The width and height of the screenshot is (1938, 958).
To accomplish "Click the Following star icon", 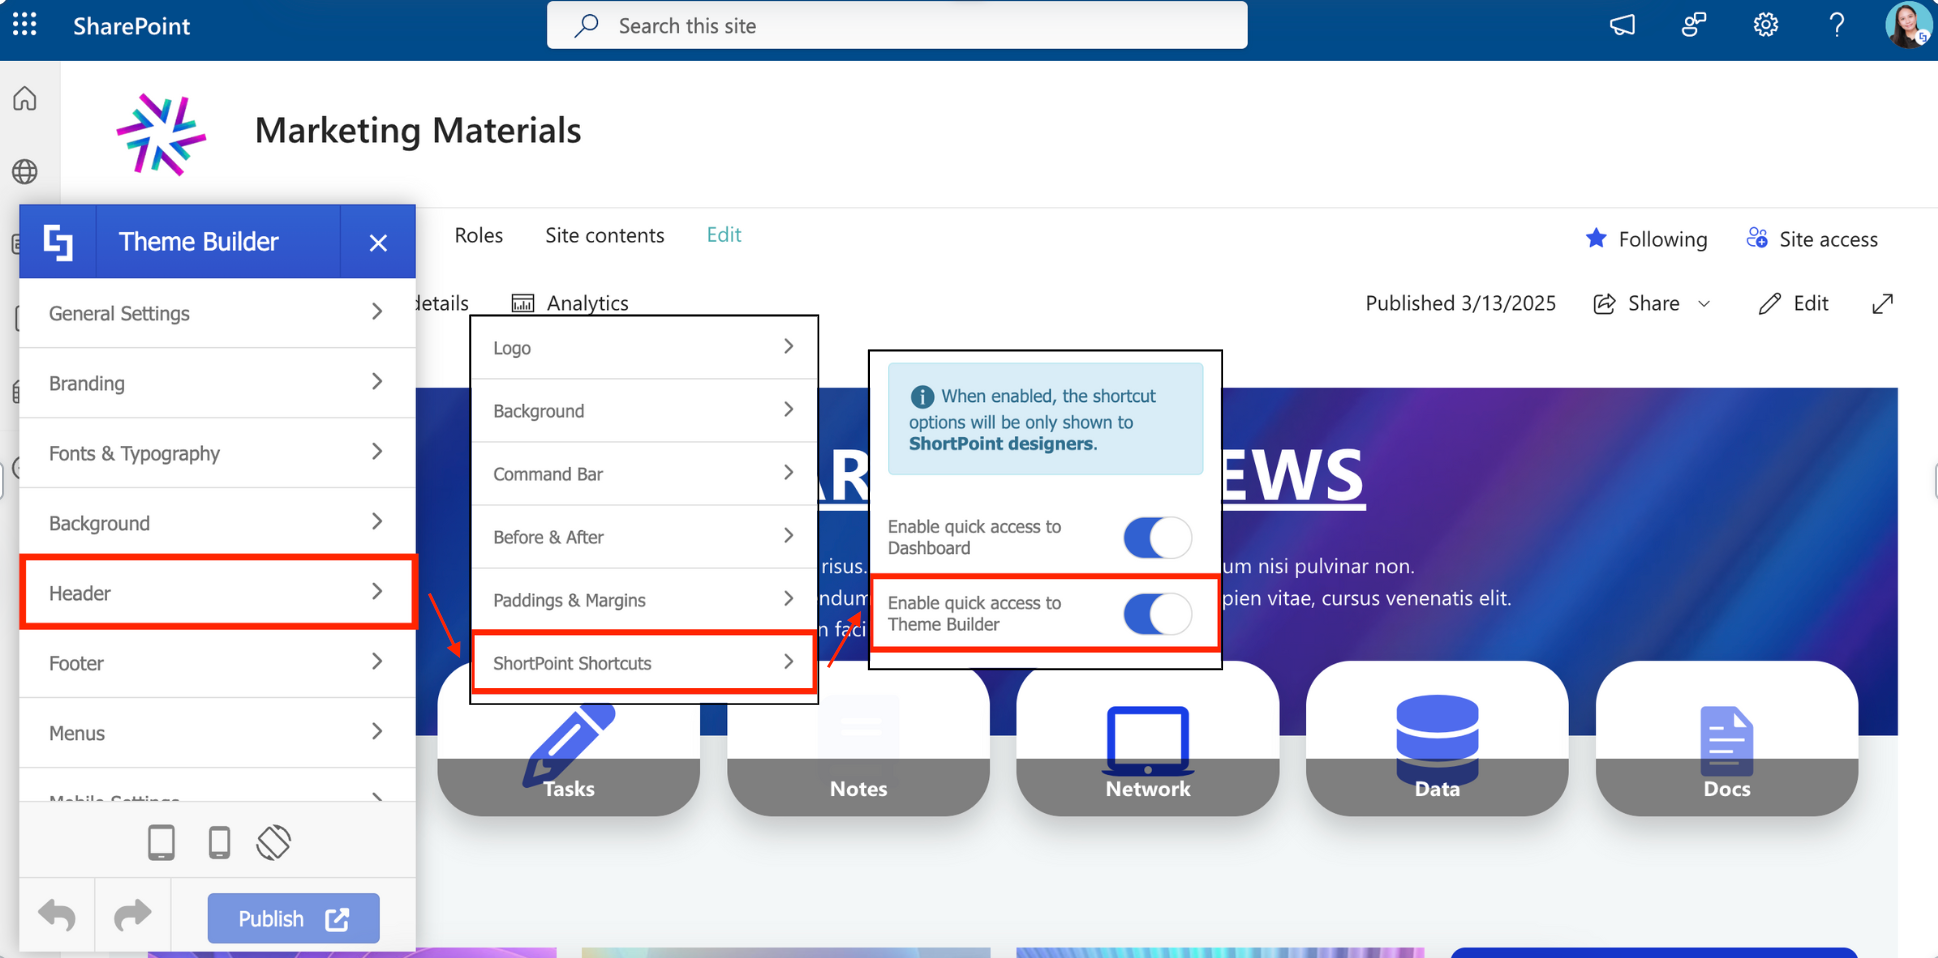I will (1596, 238).
